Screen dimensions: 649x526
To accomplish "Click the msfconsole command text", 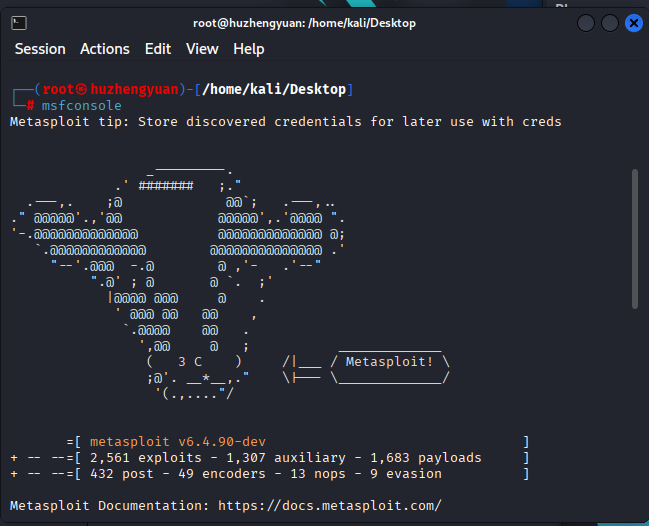I will coord(82,106).
